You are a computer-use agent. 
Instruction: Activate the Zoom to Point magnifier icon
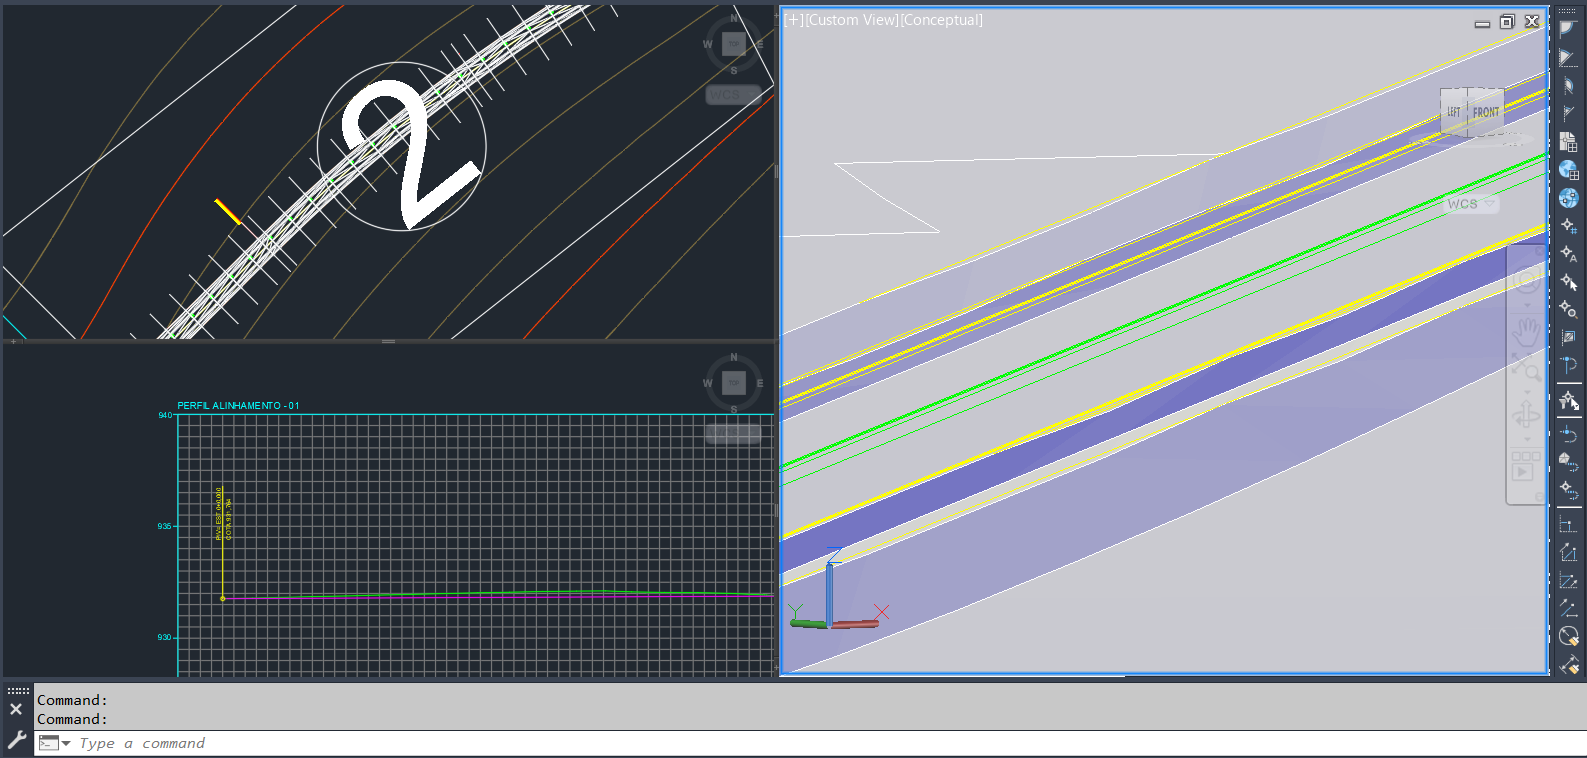coord(1568,310)
